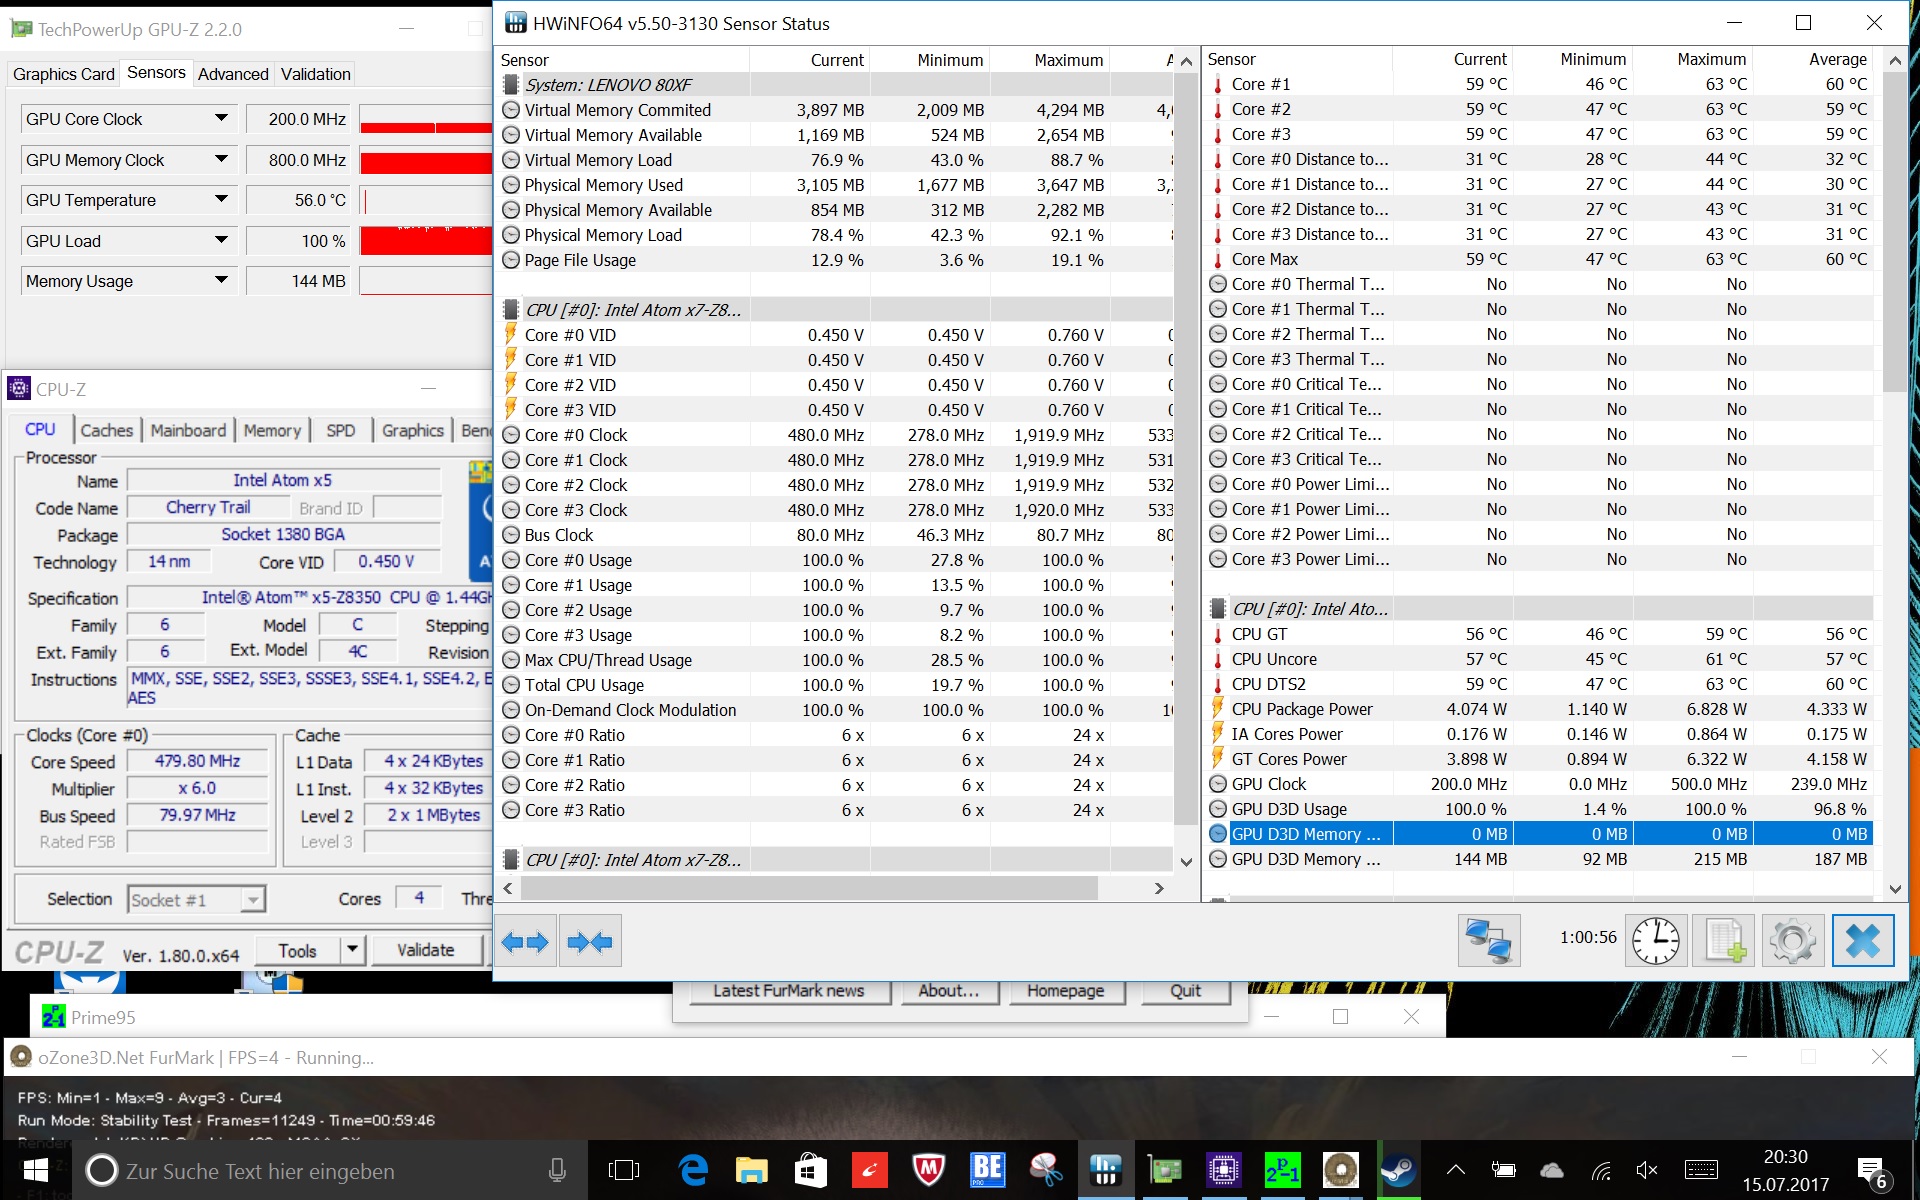The width and height of the screenshot is (1920, 1200).
Task: Switch to HWiNFO taskbar icon
Action: click(x=1105, y=1170)
